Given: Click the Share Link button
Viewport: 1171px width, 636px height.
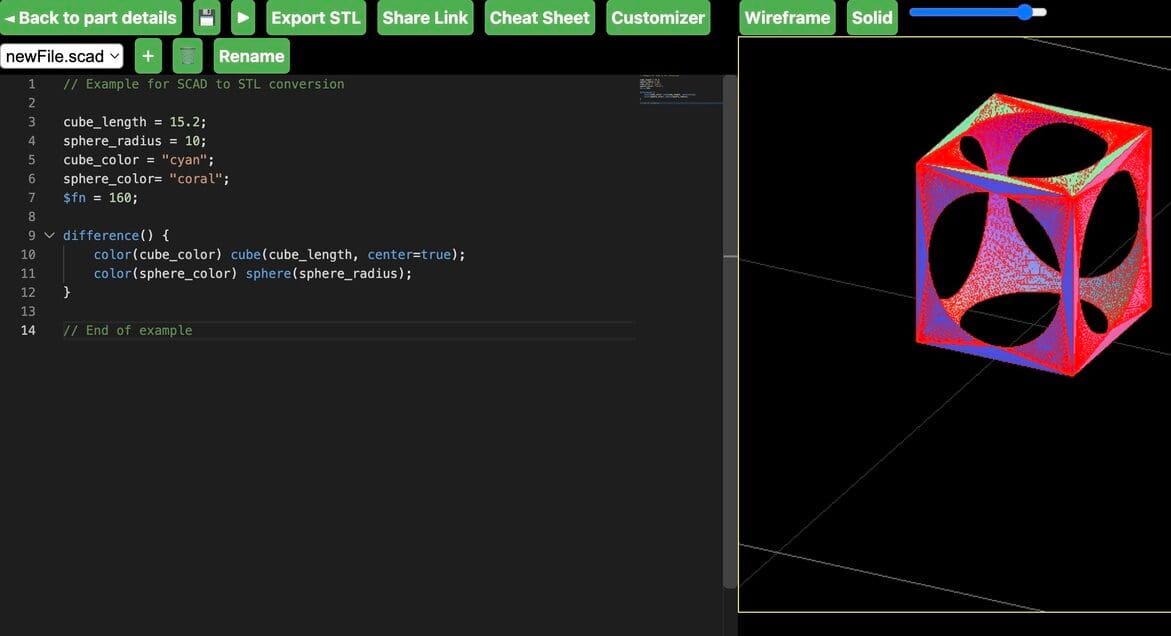Looking at the screenshot, I should coord(425,18).
